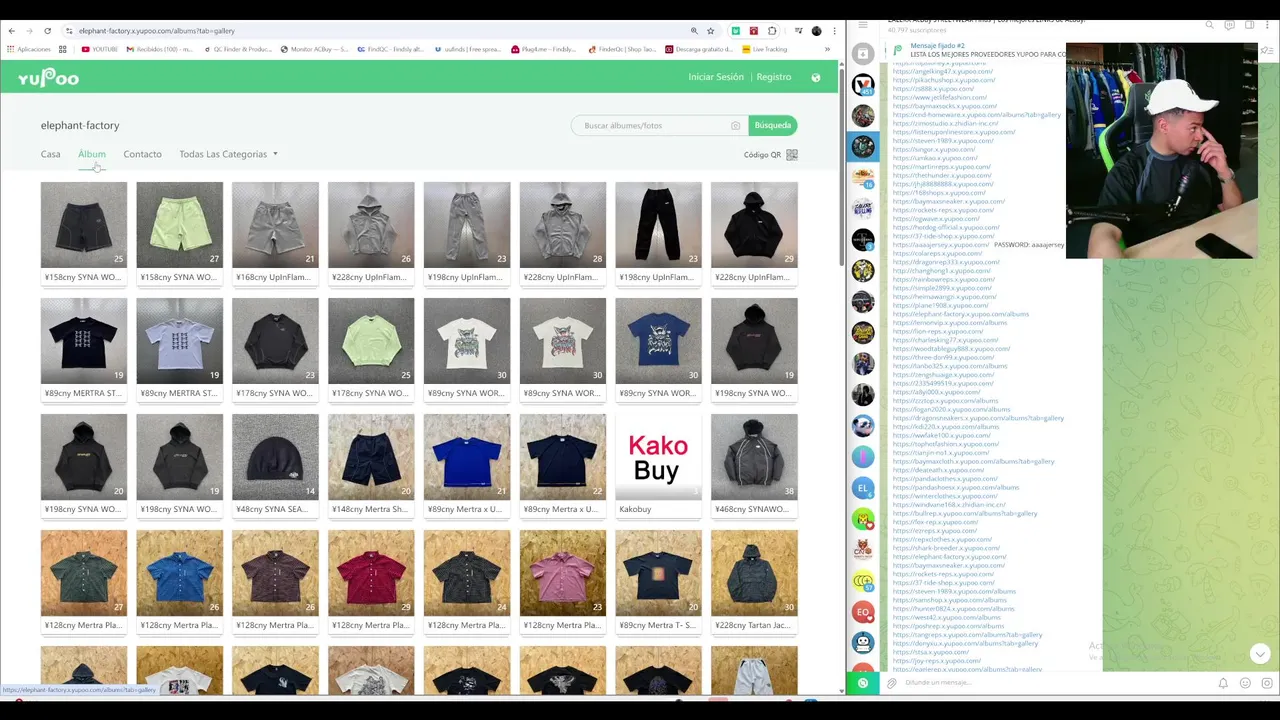Click the green Búsqueda button
This screenshot has width=1280, height=720.
(x=773, y=126)
